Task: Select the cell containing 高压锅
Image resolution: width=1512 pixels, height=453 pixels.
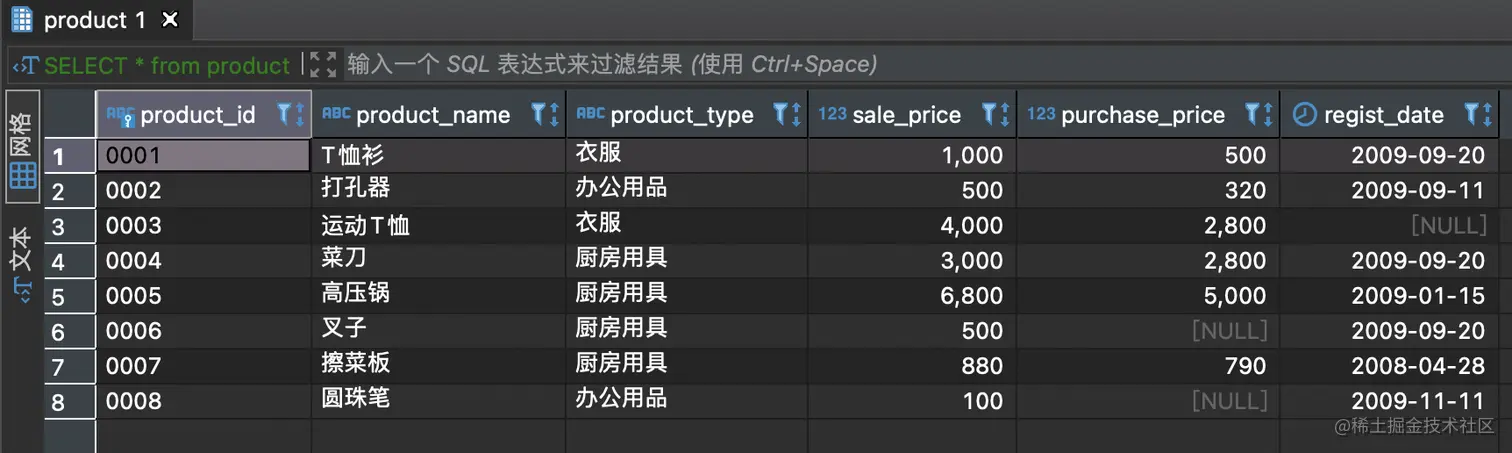Action: click(x=357, y=294)
